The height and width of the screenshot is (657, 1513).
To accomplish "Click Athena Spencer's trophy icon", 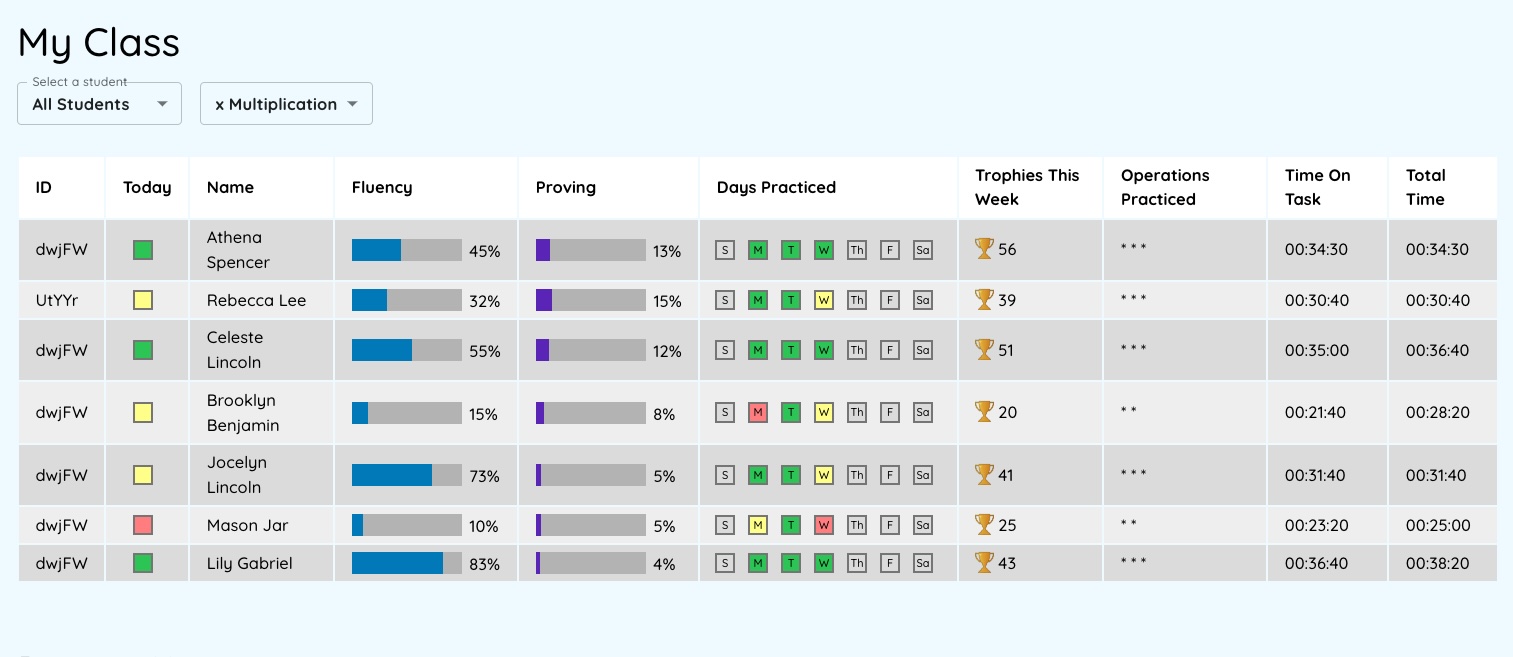I will click(x=984, y=249).
